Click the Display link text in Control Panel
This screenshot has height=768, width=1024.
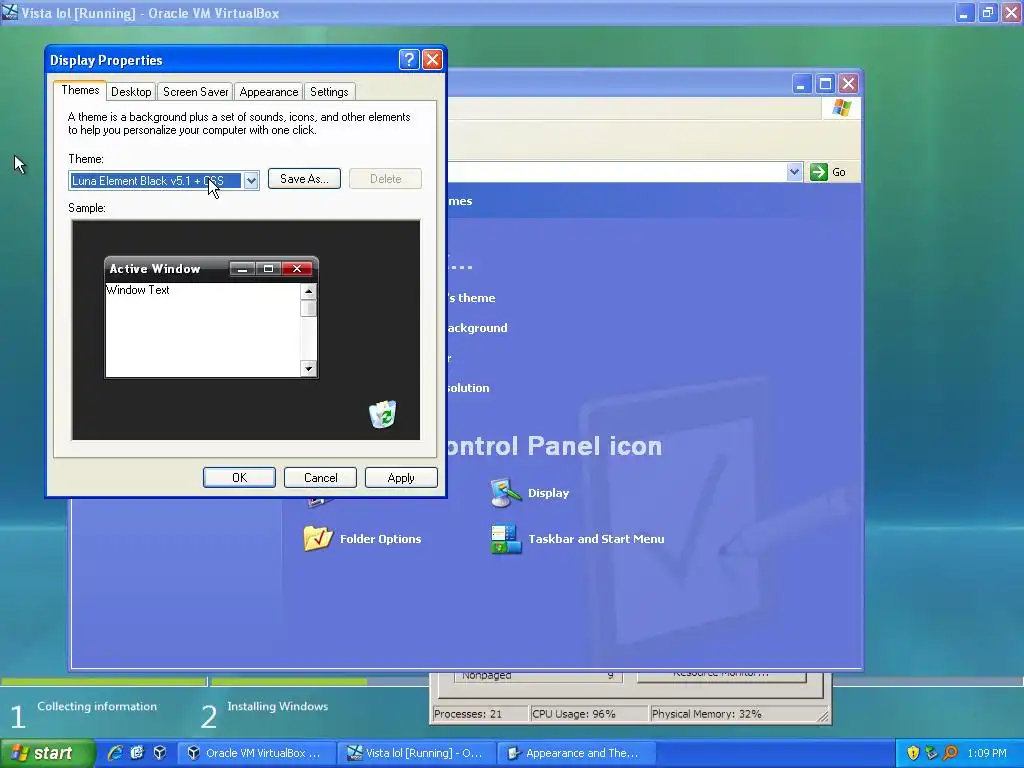click(549, 493)
